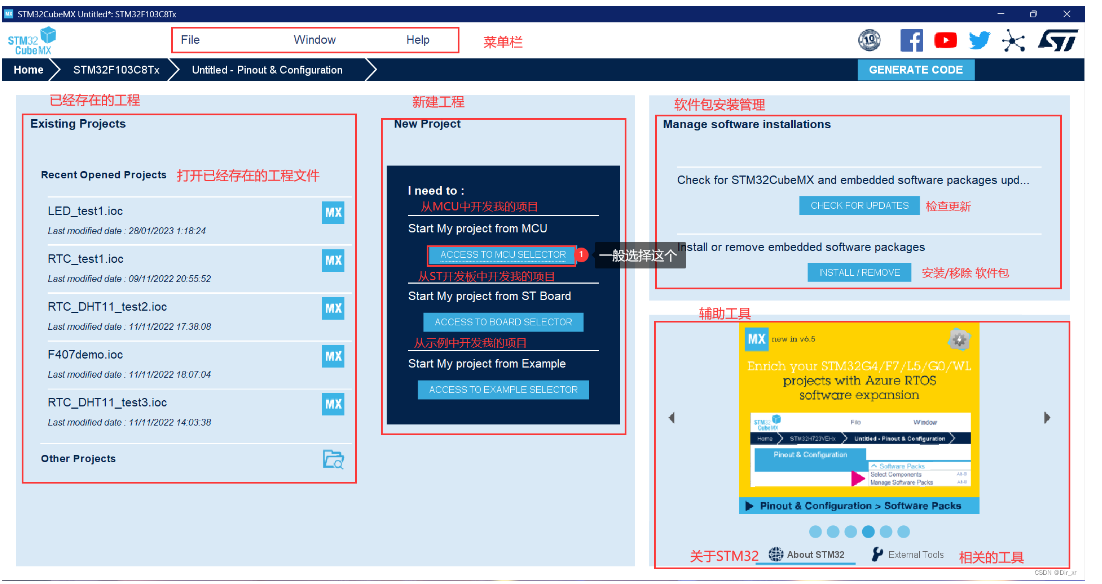Image resolution: width=1102 pixels, height=584 pixels.
Task: Open the Twitter icon in the header
Action: point(979,40)
